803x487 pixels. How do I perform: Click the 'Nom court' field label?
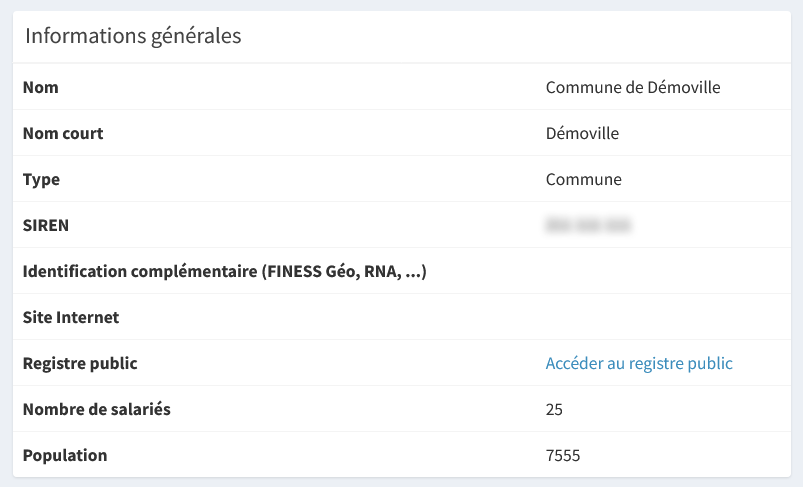pos(63,134)
